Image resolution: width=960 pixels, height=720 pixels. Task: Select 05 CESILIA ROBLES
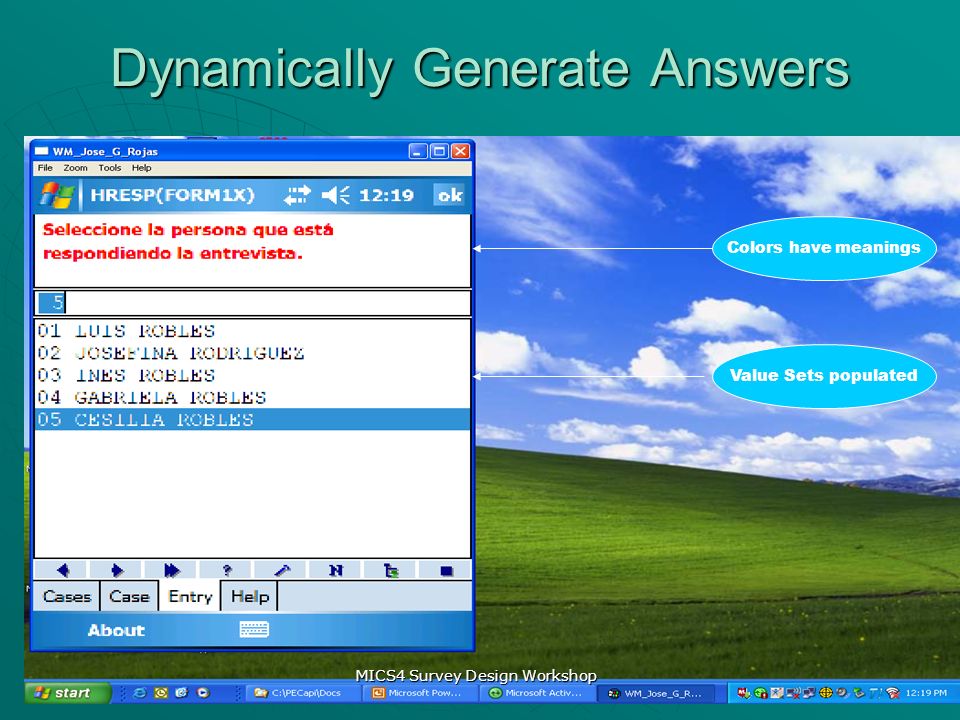(252, 419)
